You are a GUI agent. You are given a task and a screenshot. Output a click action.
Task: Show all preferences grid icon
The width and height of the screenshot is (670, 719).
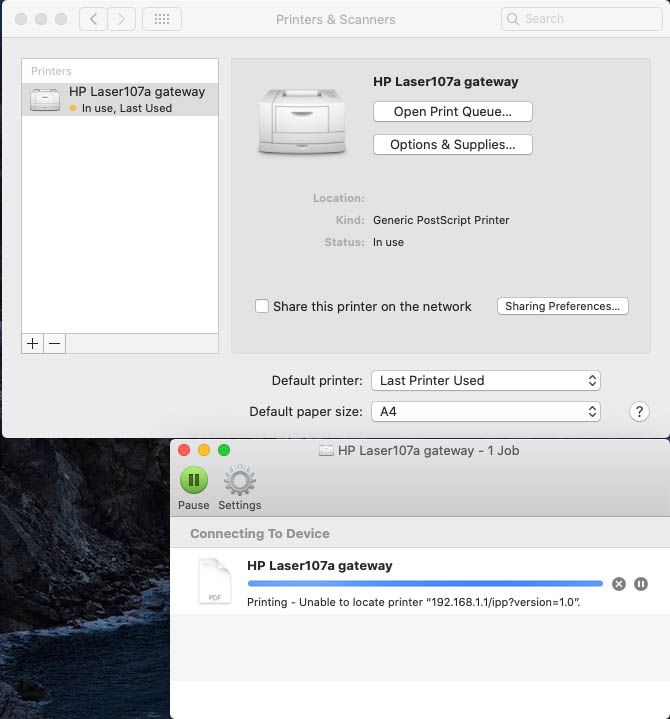162,19
